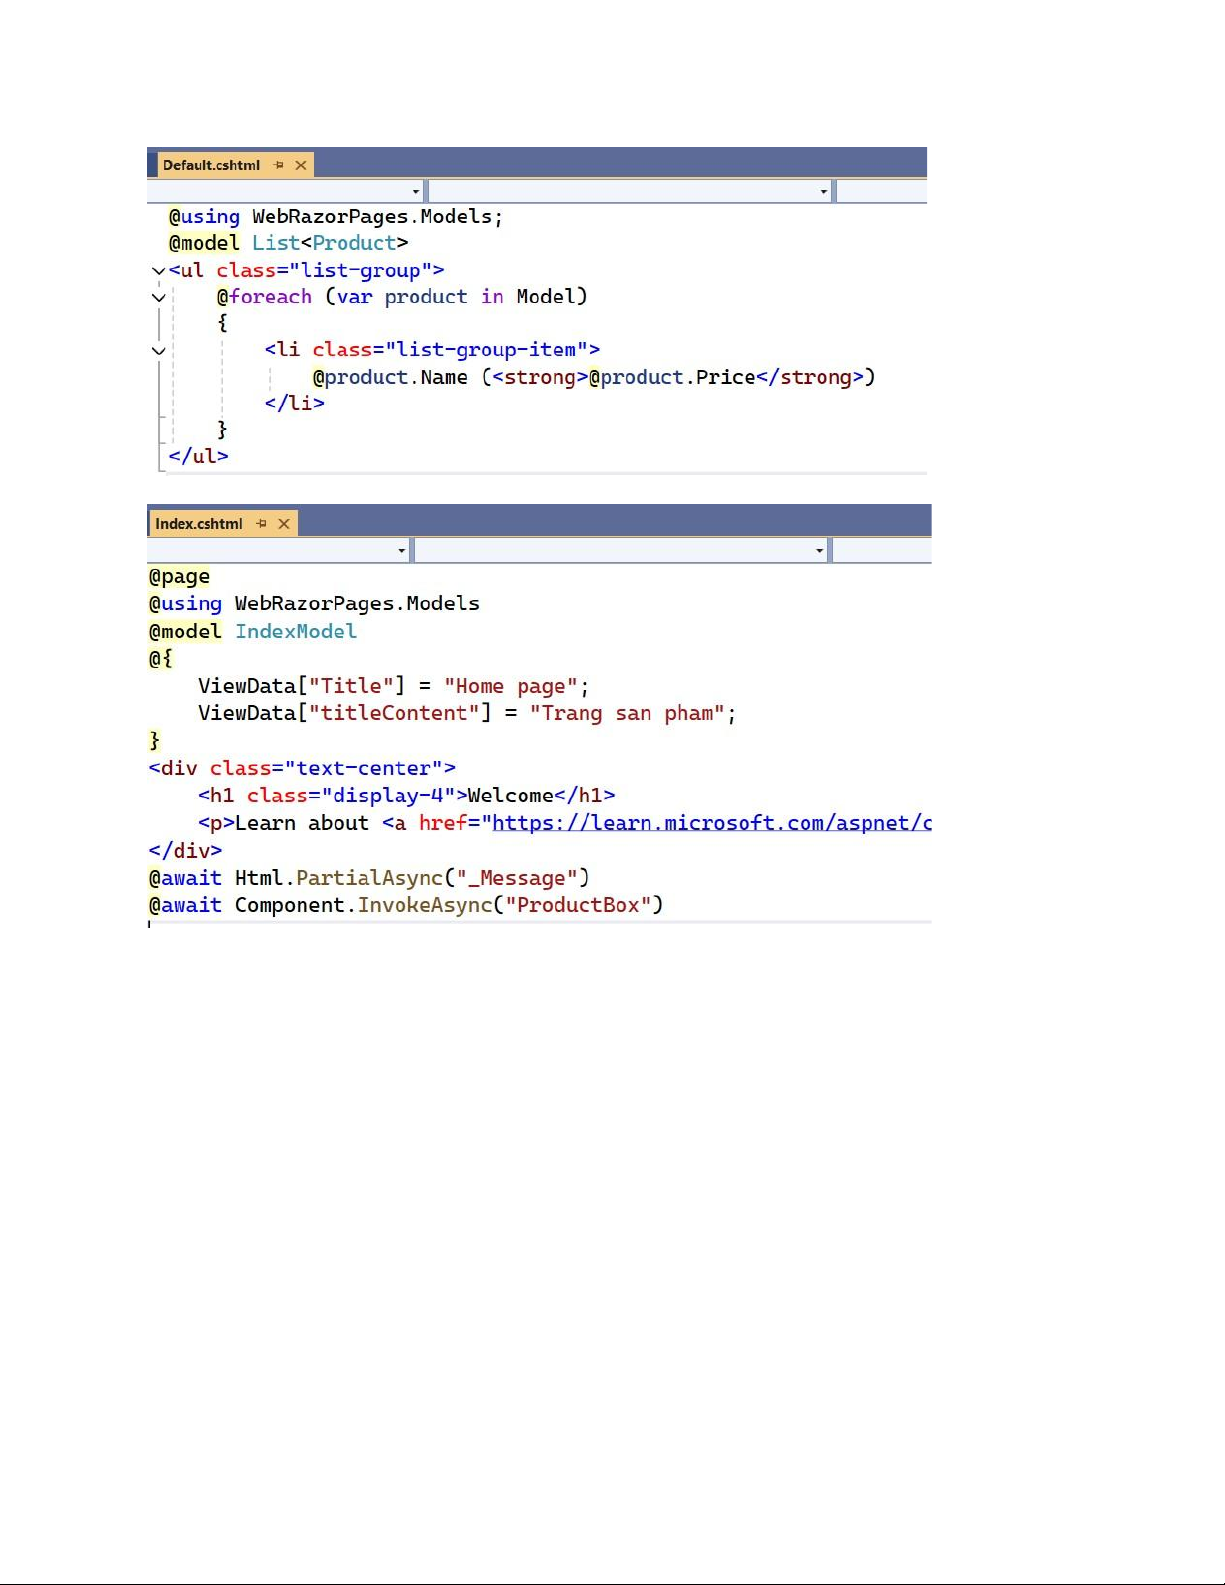
Task: Click the "Trang san pham" string value
Action: coord(627,714)
